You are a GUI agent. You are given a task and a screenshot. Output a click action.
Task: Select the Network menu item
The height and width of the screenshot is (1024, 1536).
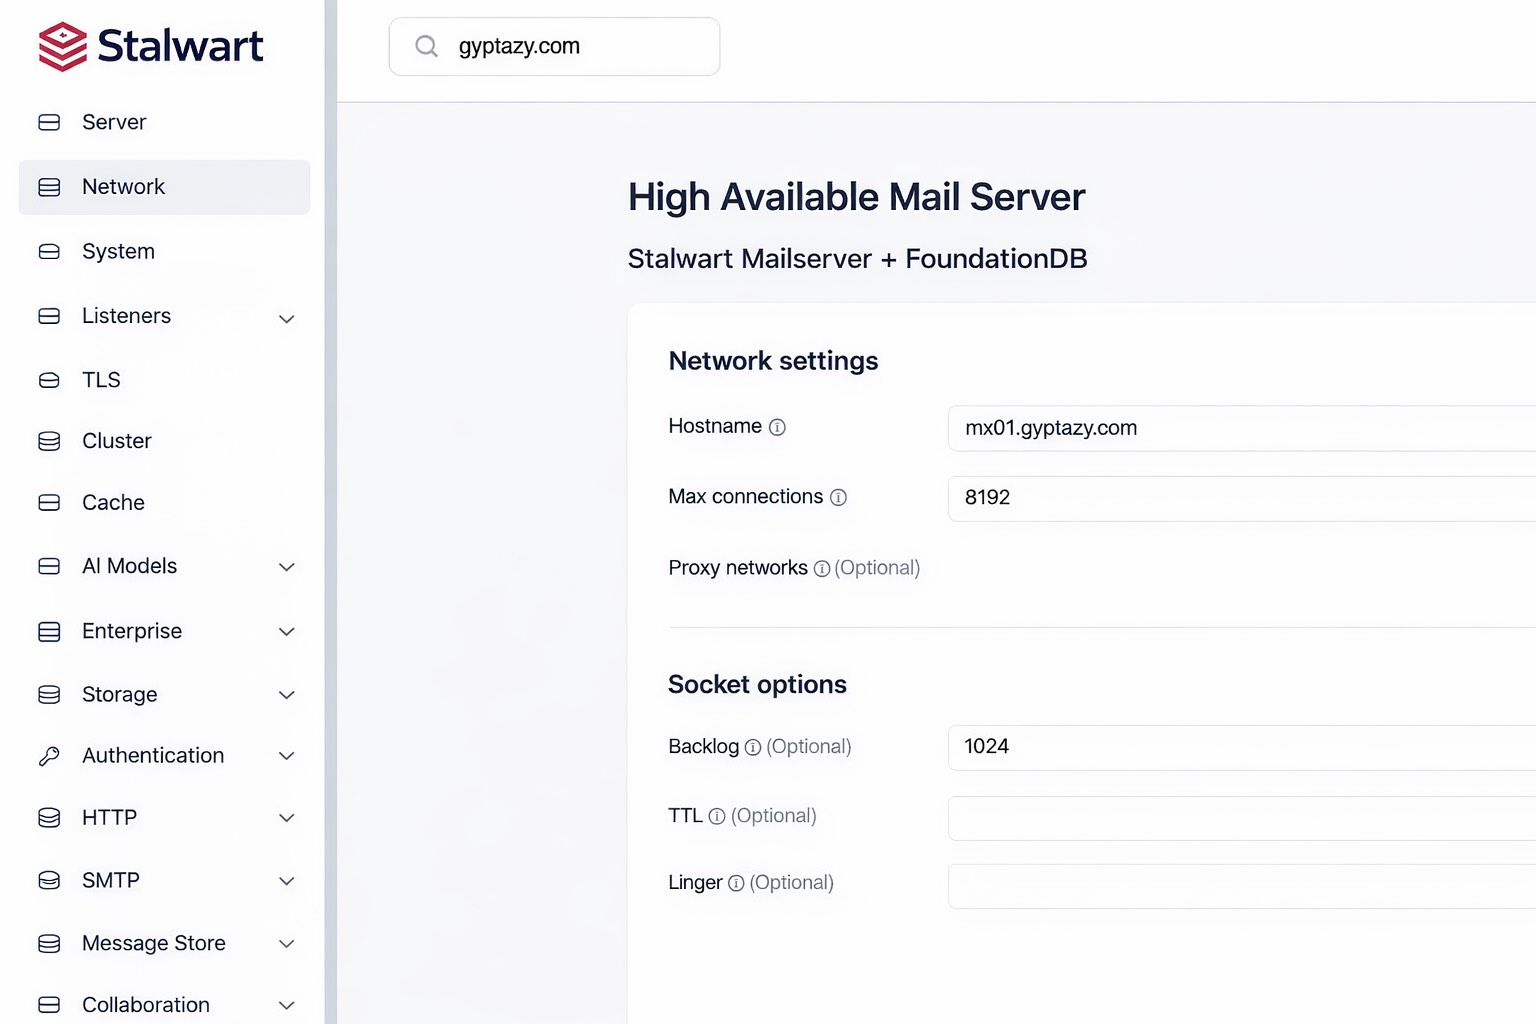tap(165, 187)
